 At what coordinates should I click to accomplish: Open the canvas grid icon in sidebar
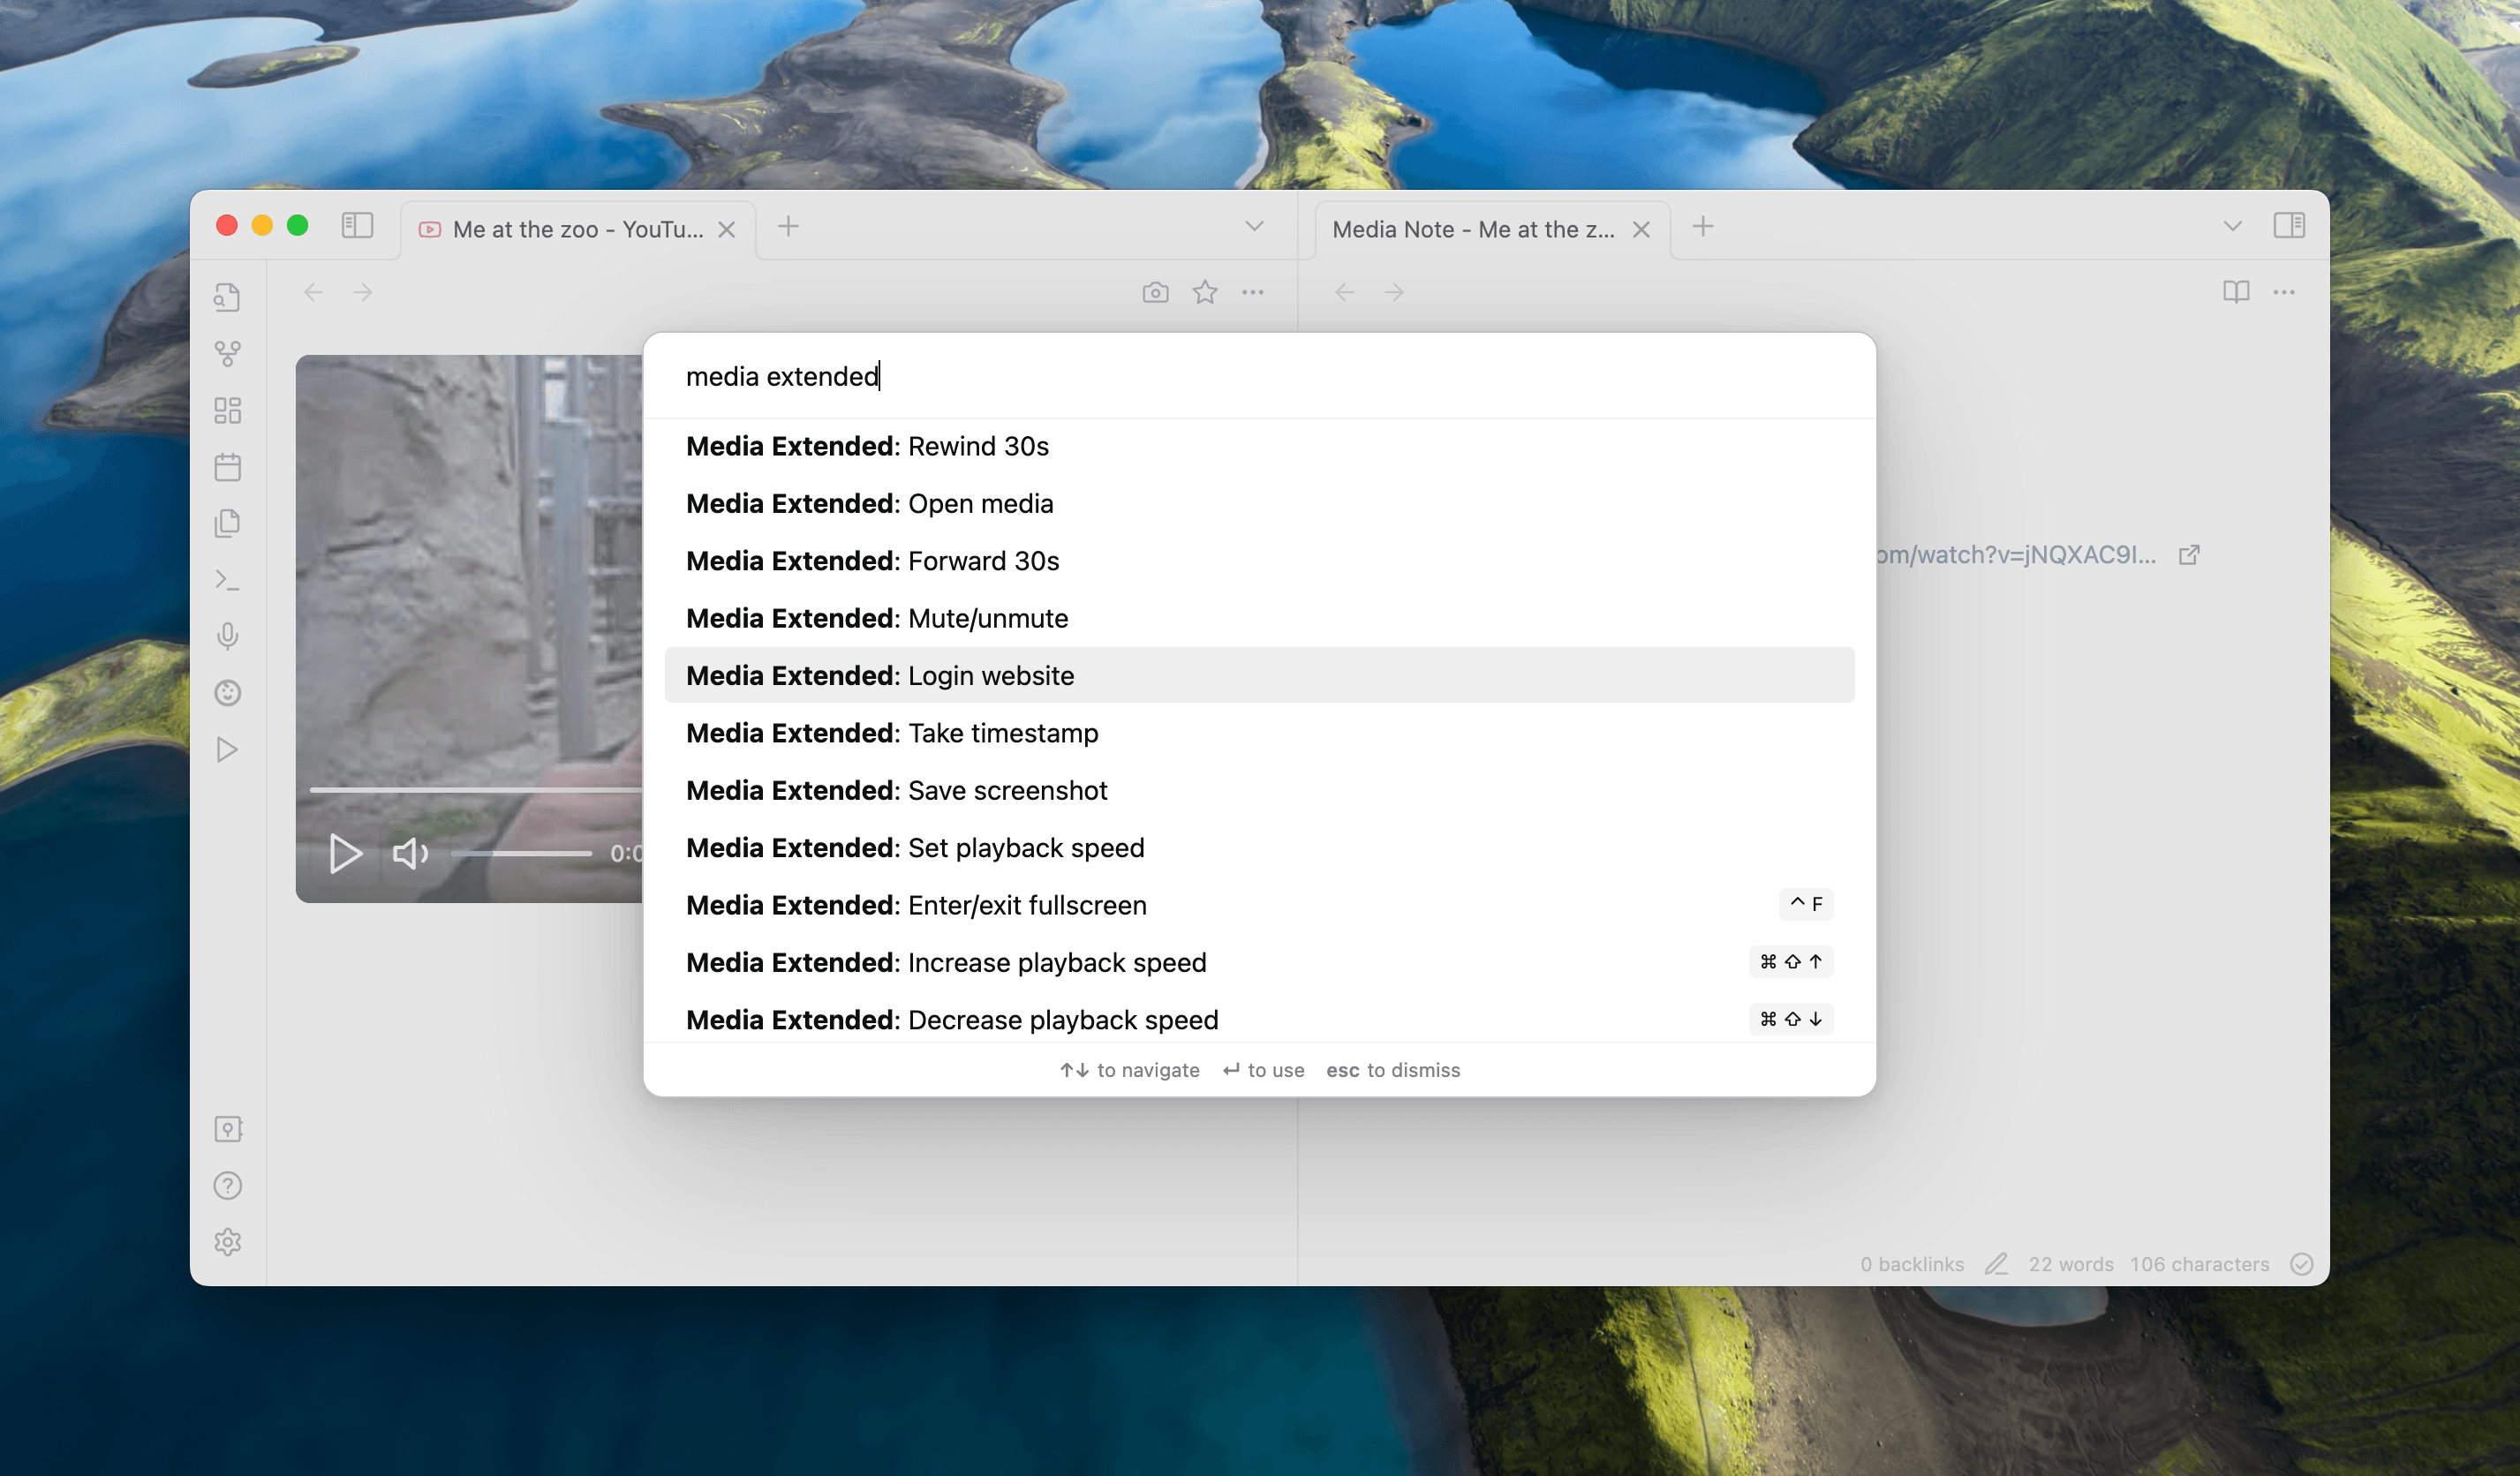(x=227, y=410)
